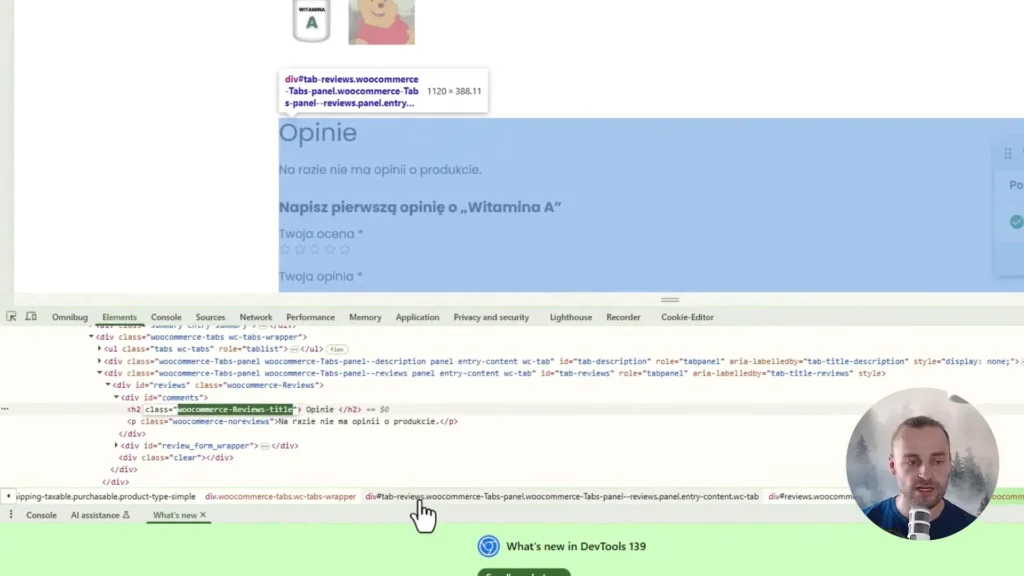This screenshot has width=1024, height=576.
Task: Expand the review_form_wrapper div
Action: coord(116,445)
